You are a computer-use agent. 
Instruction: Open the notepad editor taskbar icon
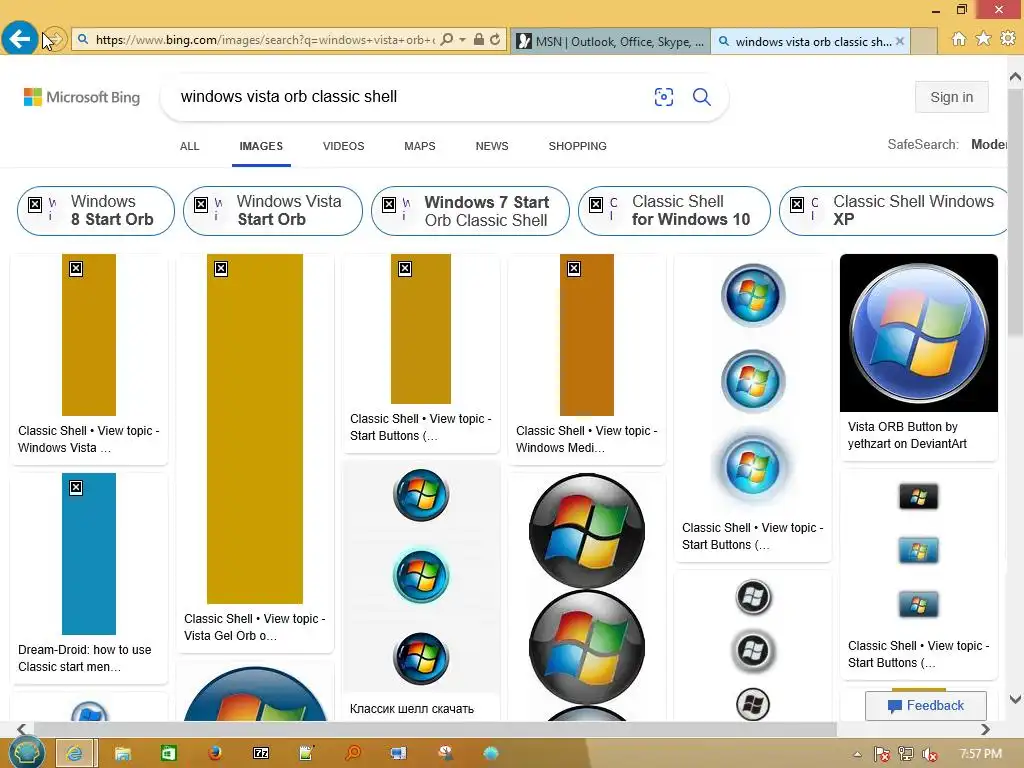pos(306,754)
